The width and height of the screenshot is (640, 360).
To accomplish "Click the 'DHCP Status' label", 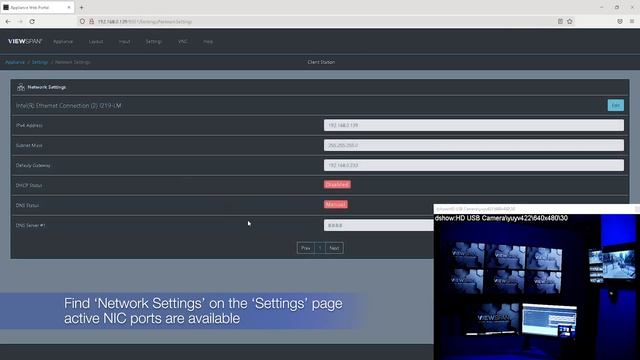I will click(29, 185).
